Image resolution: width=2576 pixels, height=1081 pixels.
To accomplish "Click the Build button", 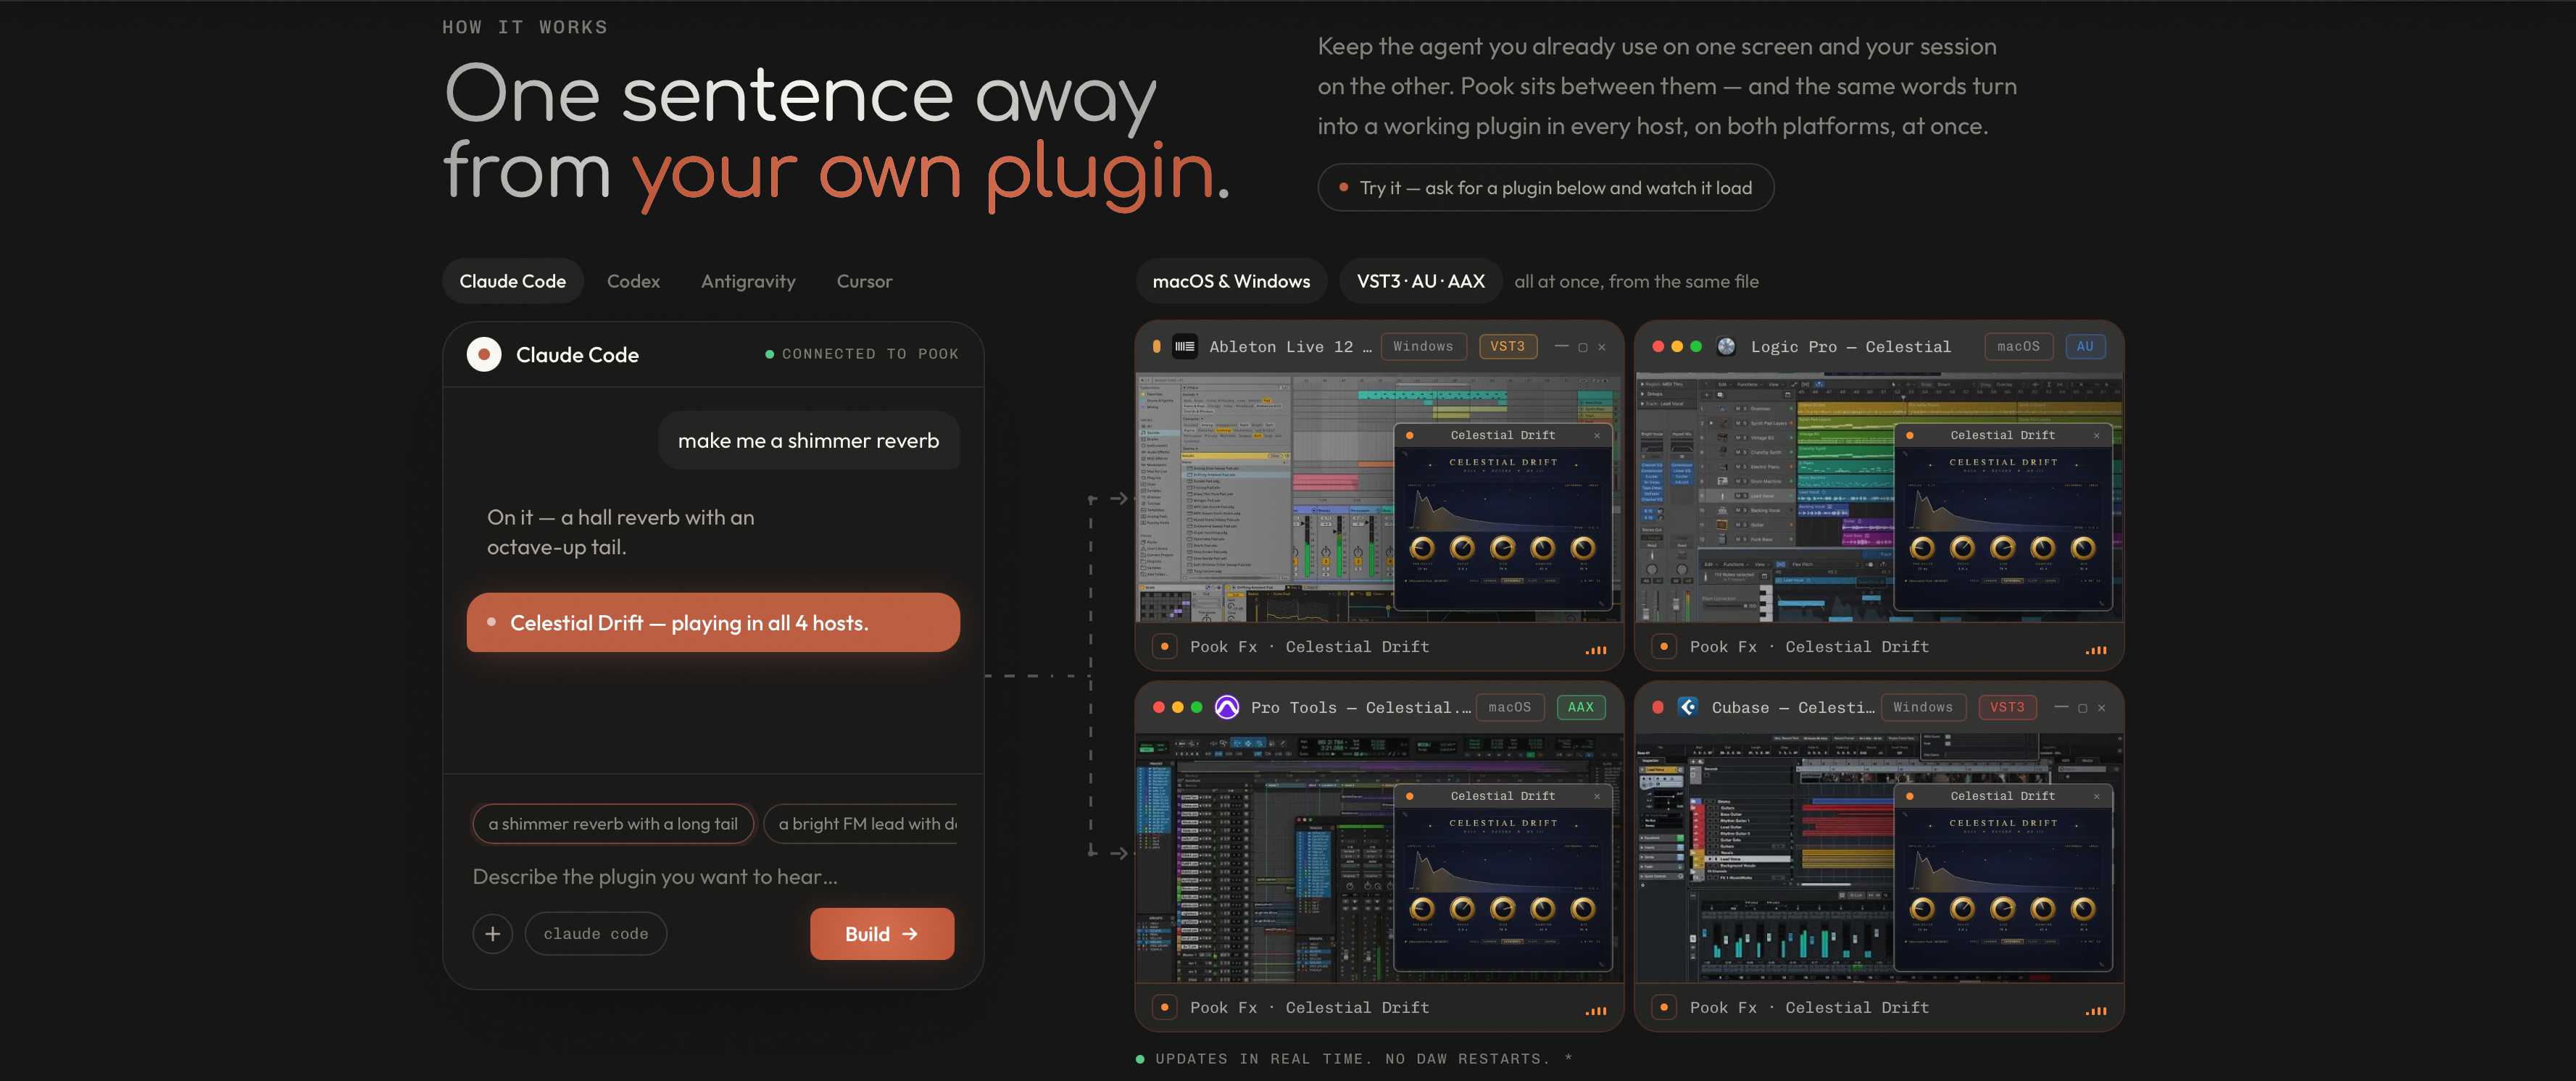I will [881, 933].
